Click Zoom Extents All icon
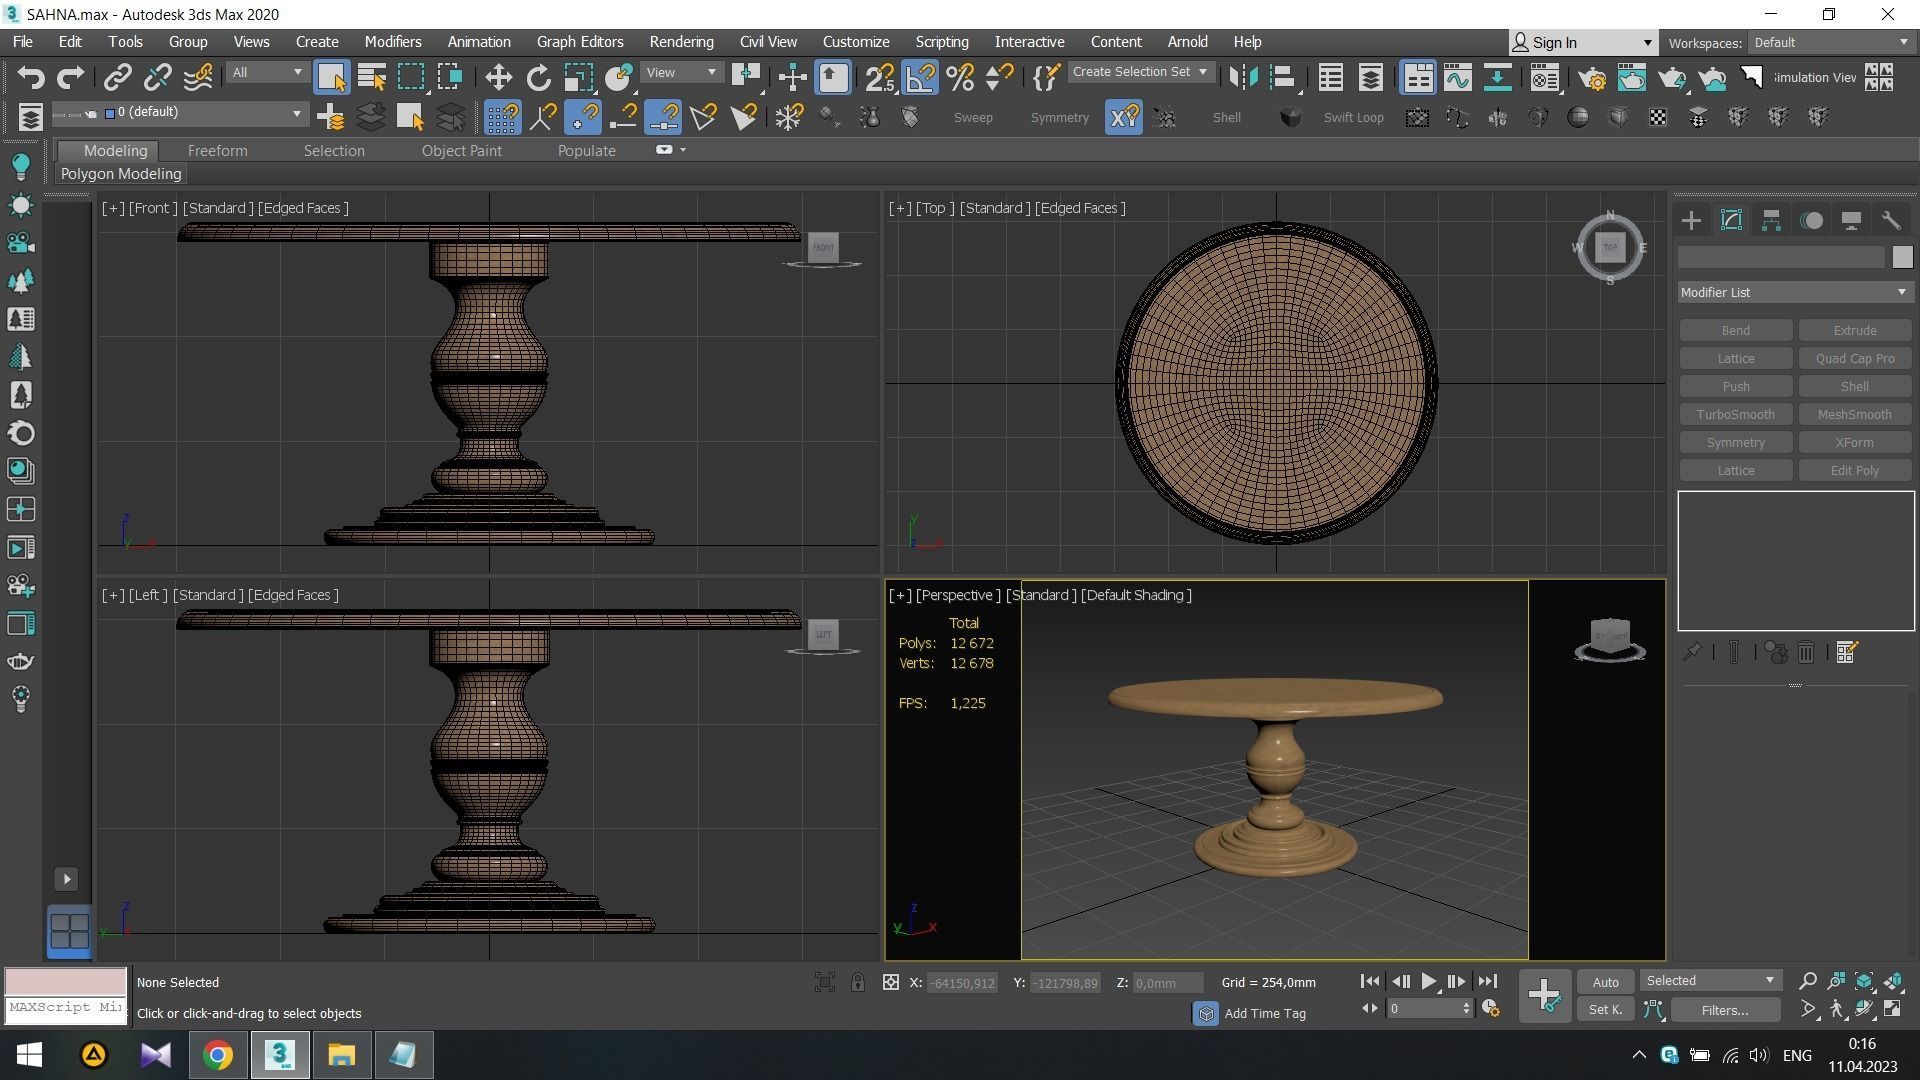The width and height of the screenshot is (1920, 1080). click(1893, 981)
